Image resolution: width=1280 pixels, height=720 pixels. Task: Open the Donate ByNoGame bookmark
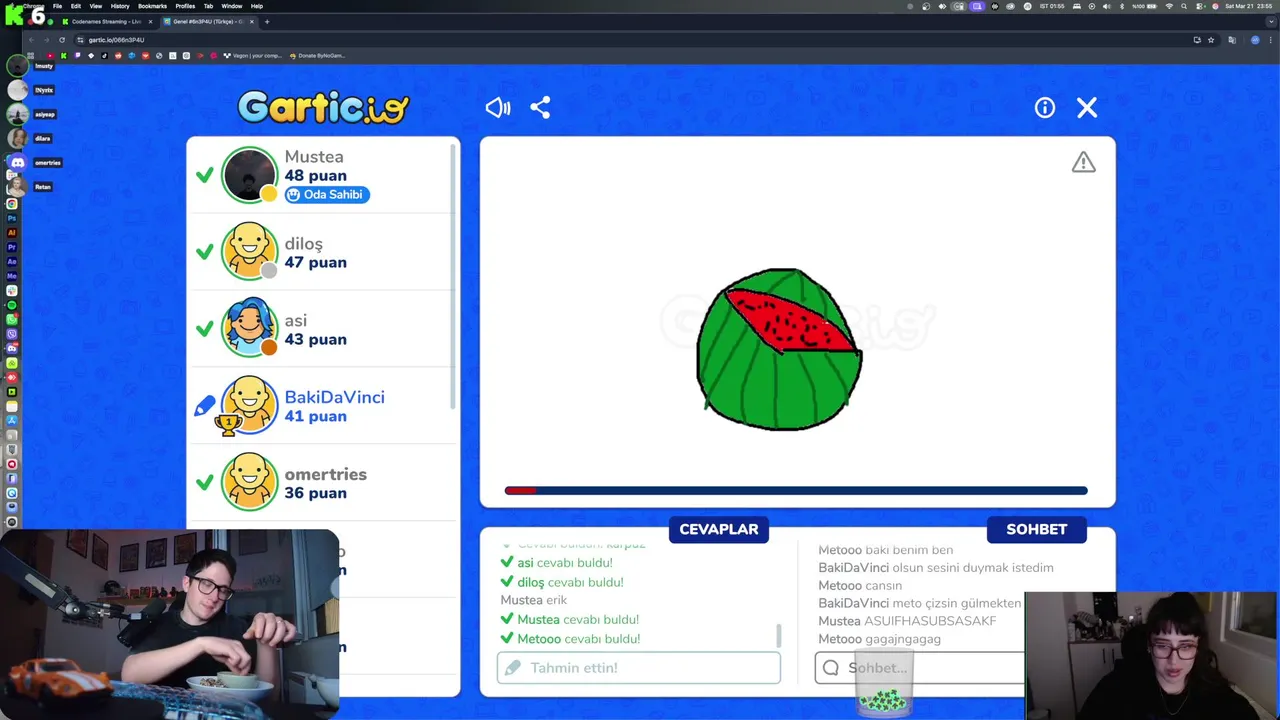pos(318,56)
